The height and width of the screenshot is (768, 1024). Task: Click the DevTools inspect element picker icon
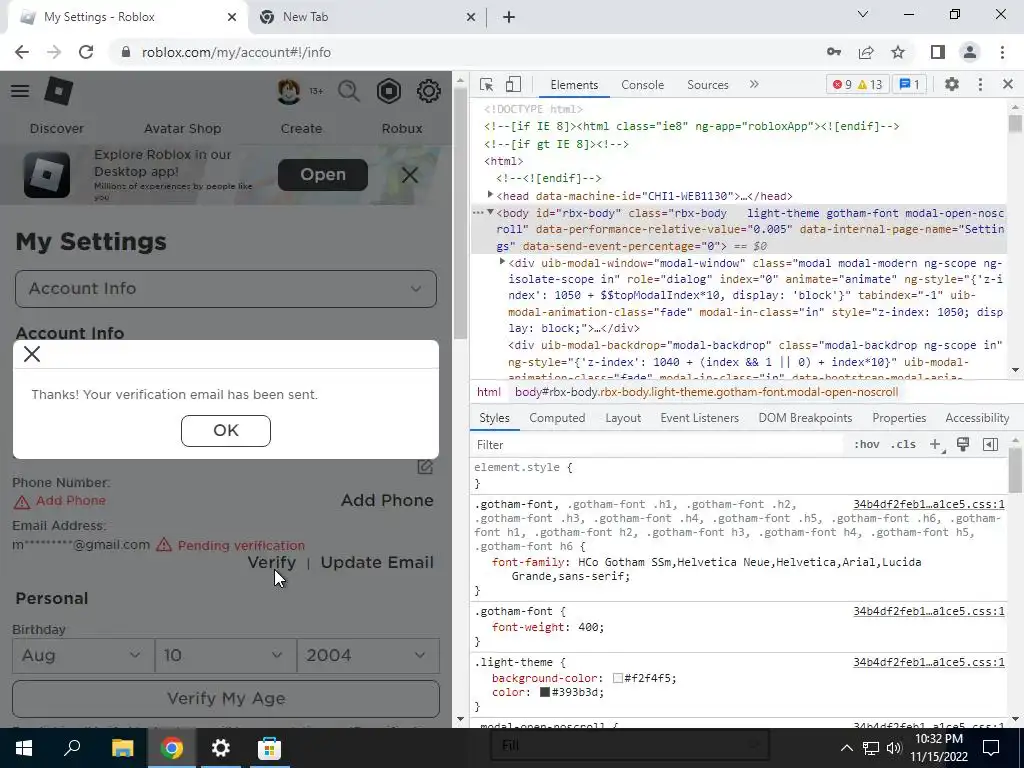pos(486,84)
